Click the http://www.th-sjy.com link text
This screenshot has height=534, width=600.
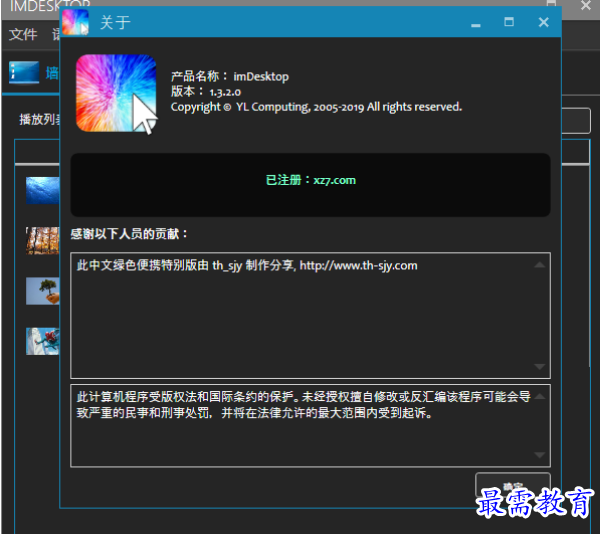click(358, 265)
